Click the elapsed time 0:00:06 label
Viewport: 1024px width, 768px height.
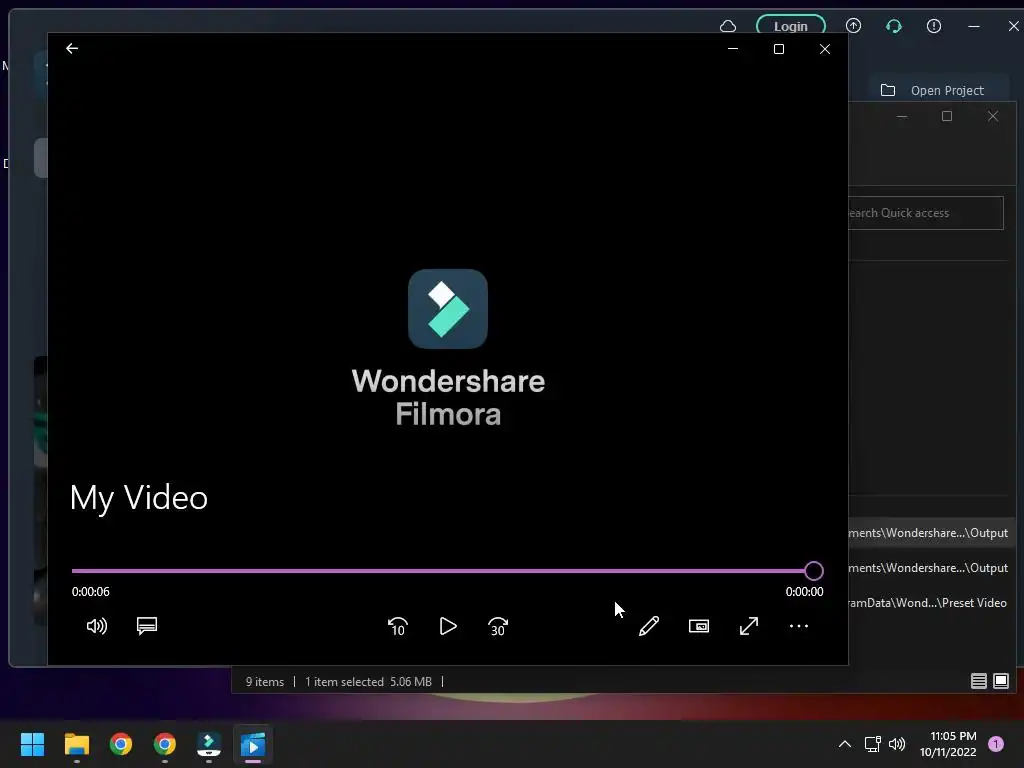91,592
